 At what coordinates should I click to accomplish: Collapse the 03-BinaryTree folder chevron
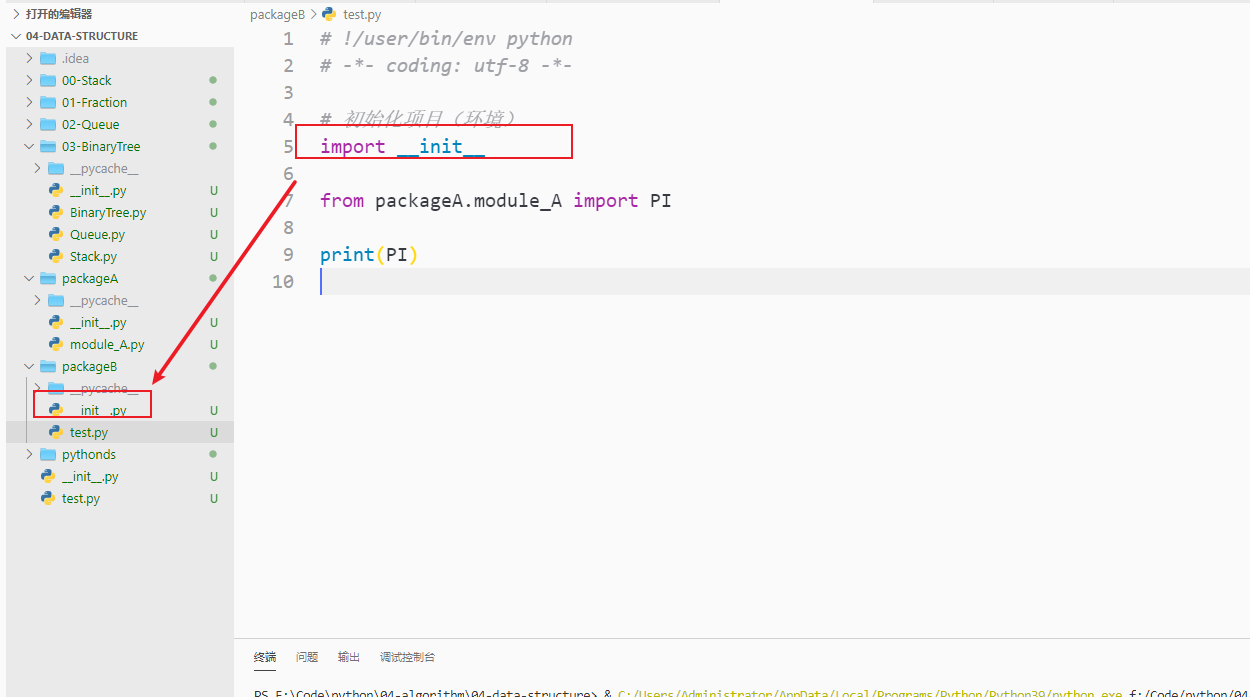click(x=29, y=146)
